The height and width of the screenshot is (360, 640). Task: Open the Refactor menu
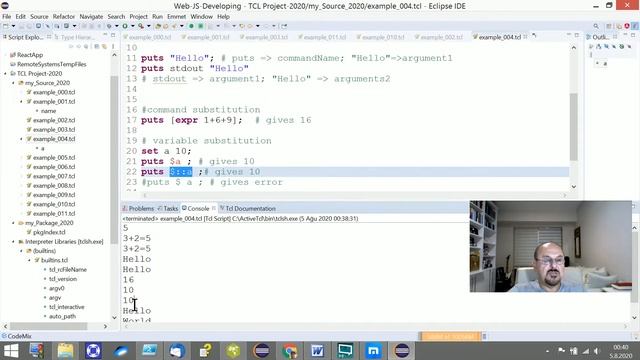pos(64,17)
